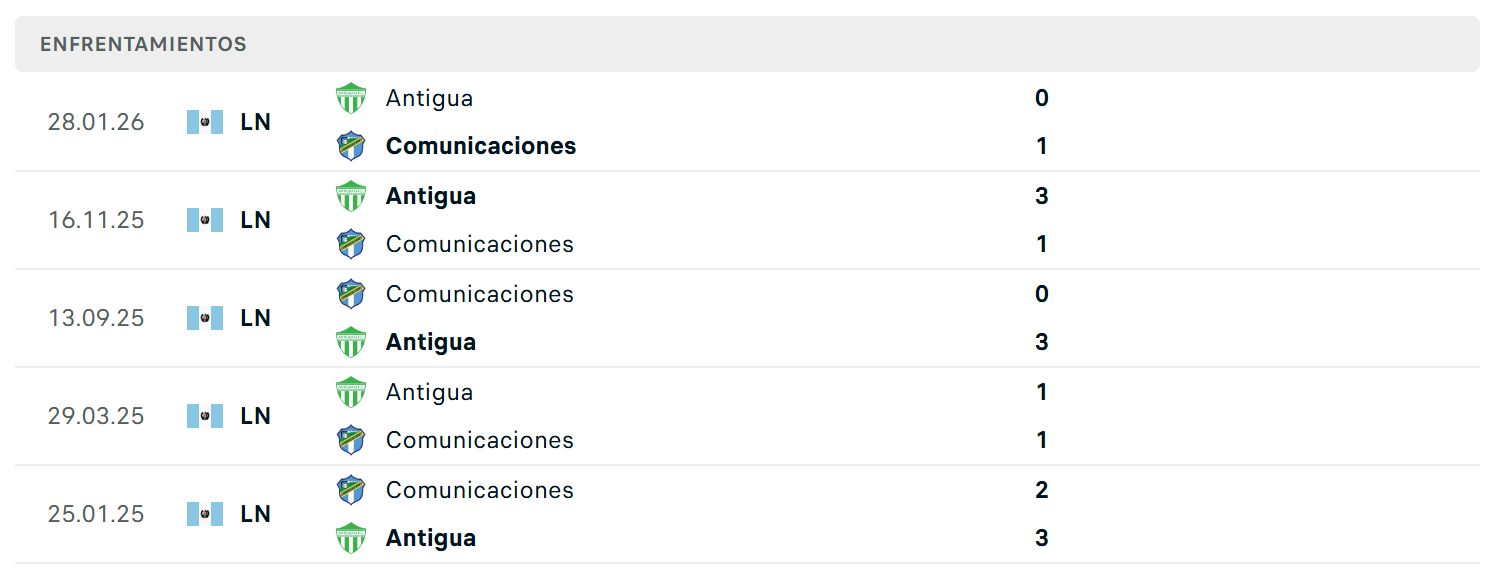Click Antigua crest in 28.01.26 match
Screen dimensions: 1493x582
351,98
